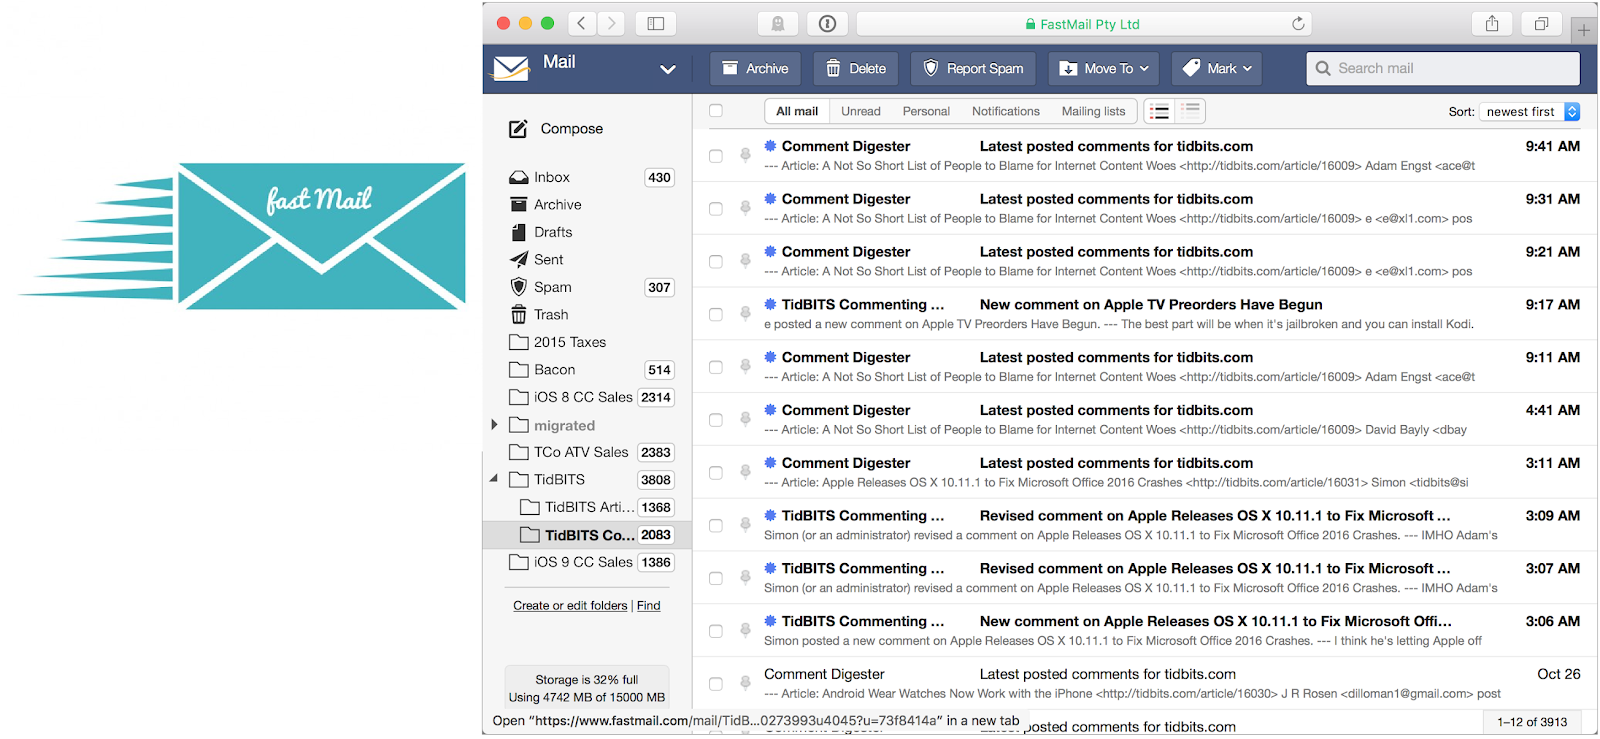Screen dimensions: 1600x739
Task: Reload the page with the refresh icon
Action: [1298, 24]
